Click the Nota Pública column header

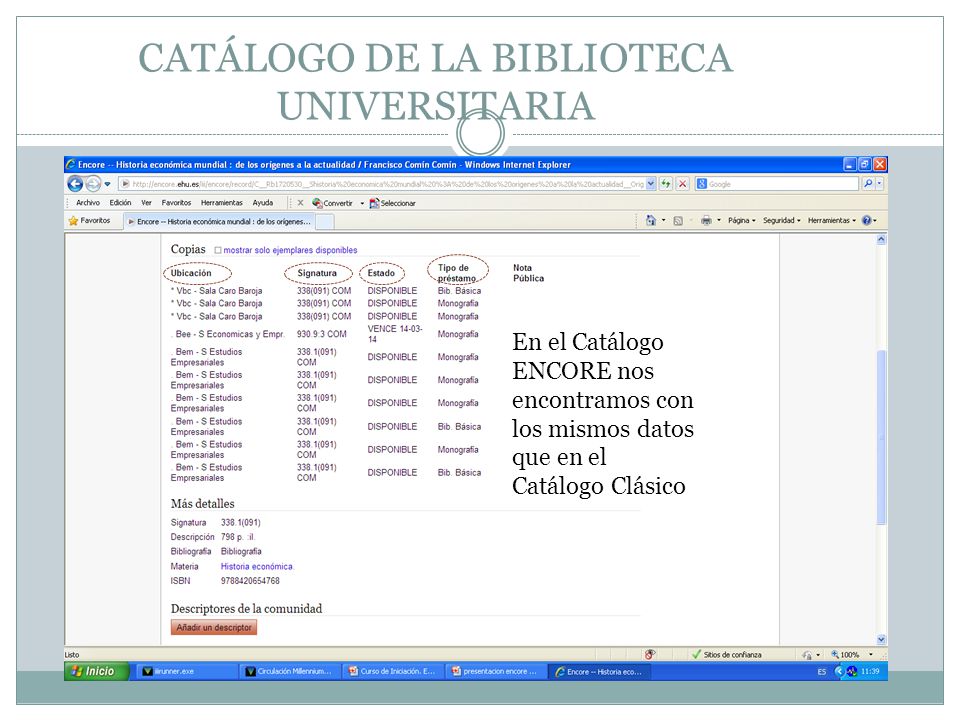coord(528,272)
